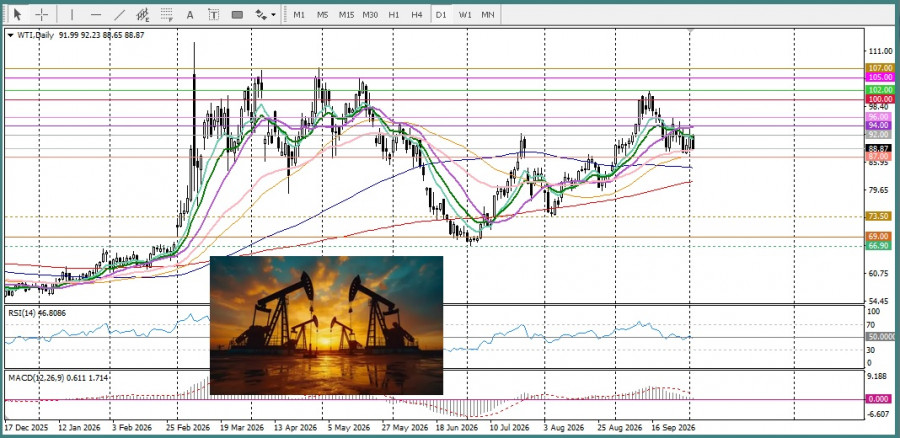
Task: Click the green 102.00 price label
Action: click(x=879, y=90)
